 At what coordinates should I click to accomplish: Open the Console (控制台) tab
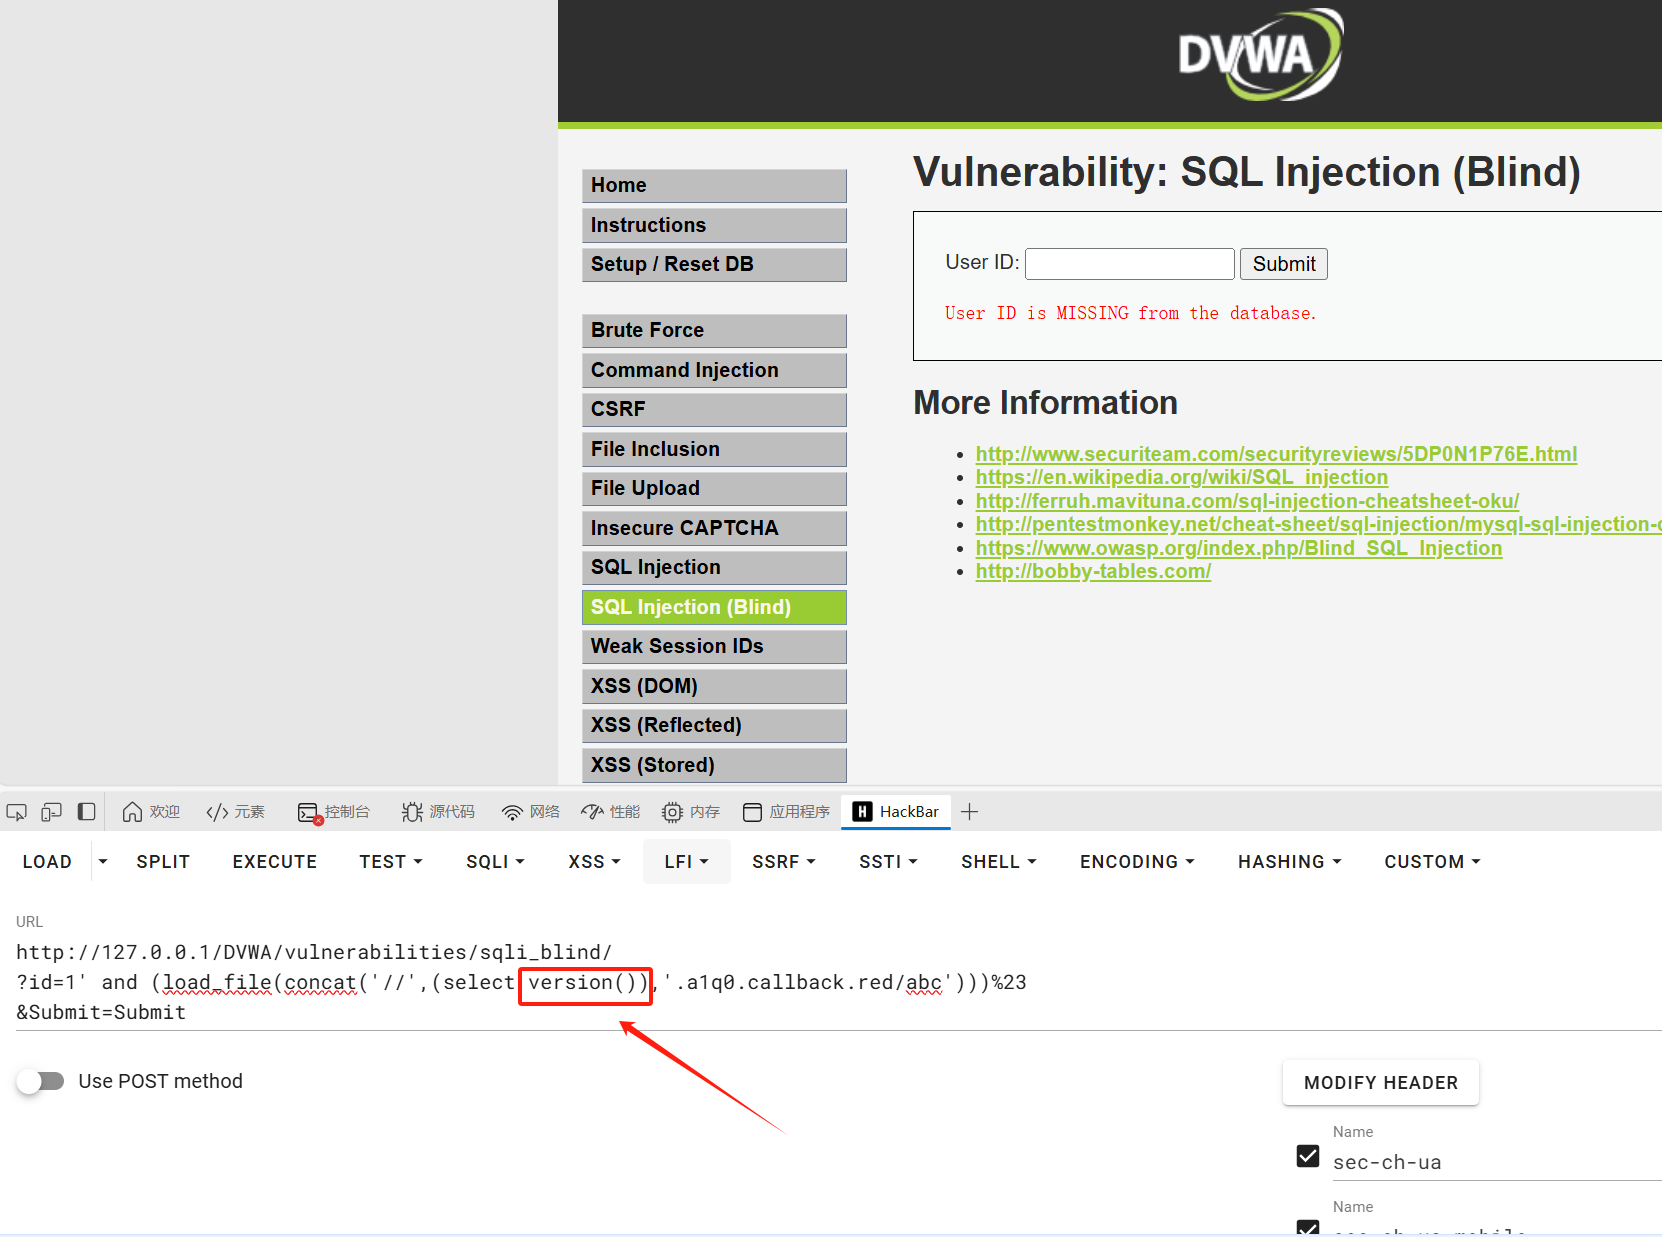click(334, 812)
